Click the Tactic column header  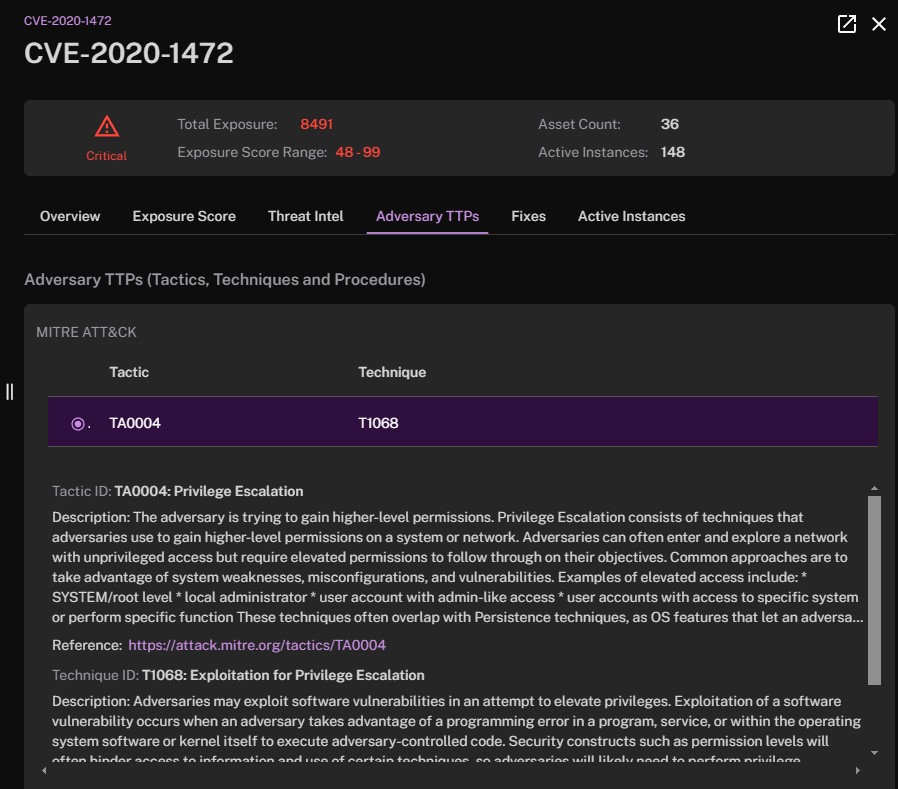coord(129,372)
